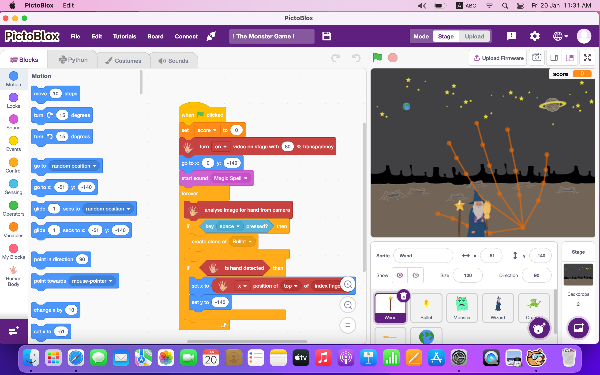The width and height of the screenshot is (600, 375).
Task: Open the Tutorials menu
Action: tap(124, 36)
